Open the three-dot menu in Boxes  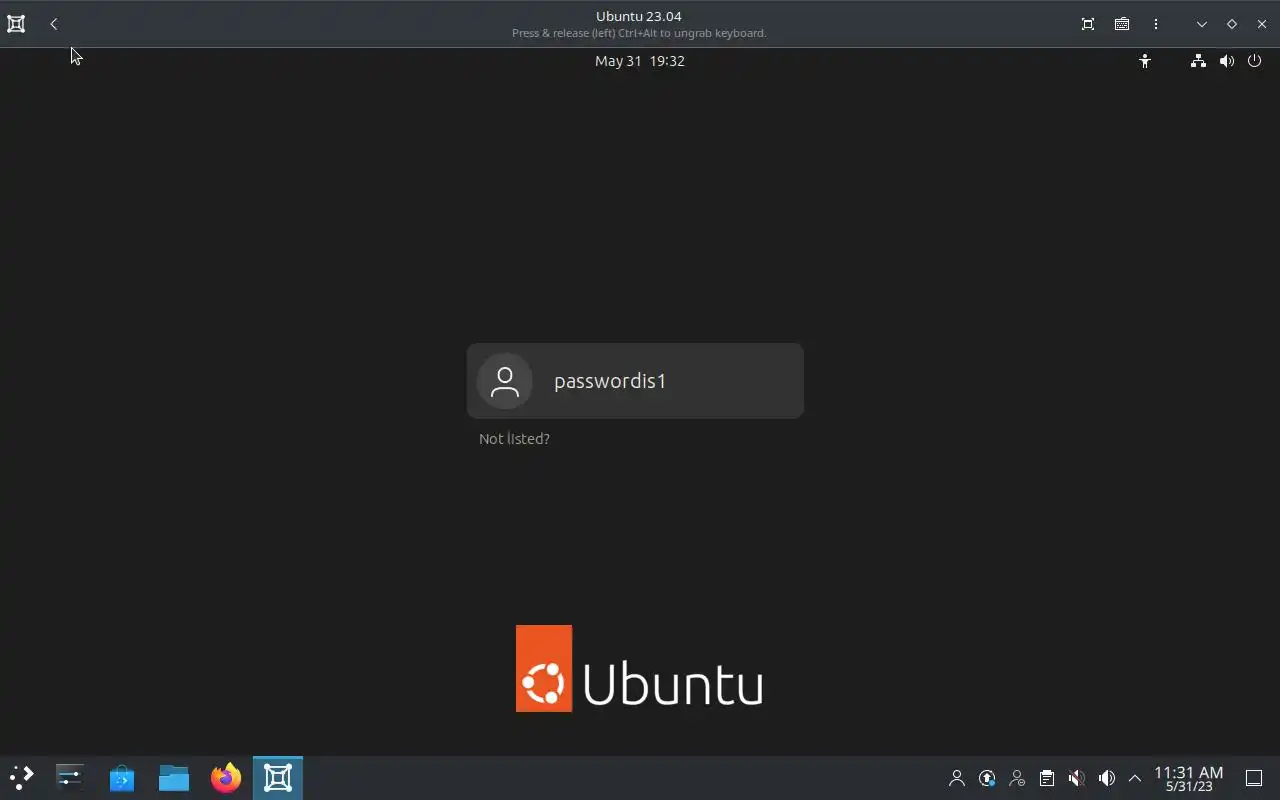(x=1156, y=24)
